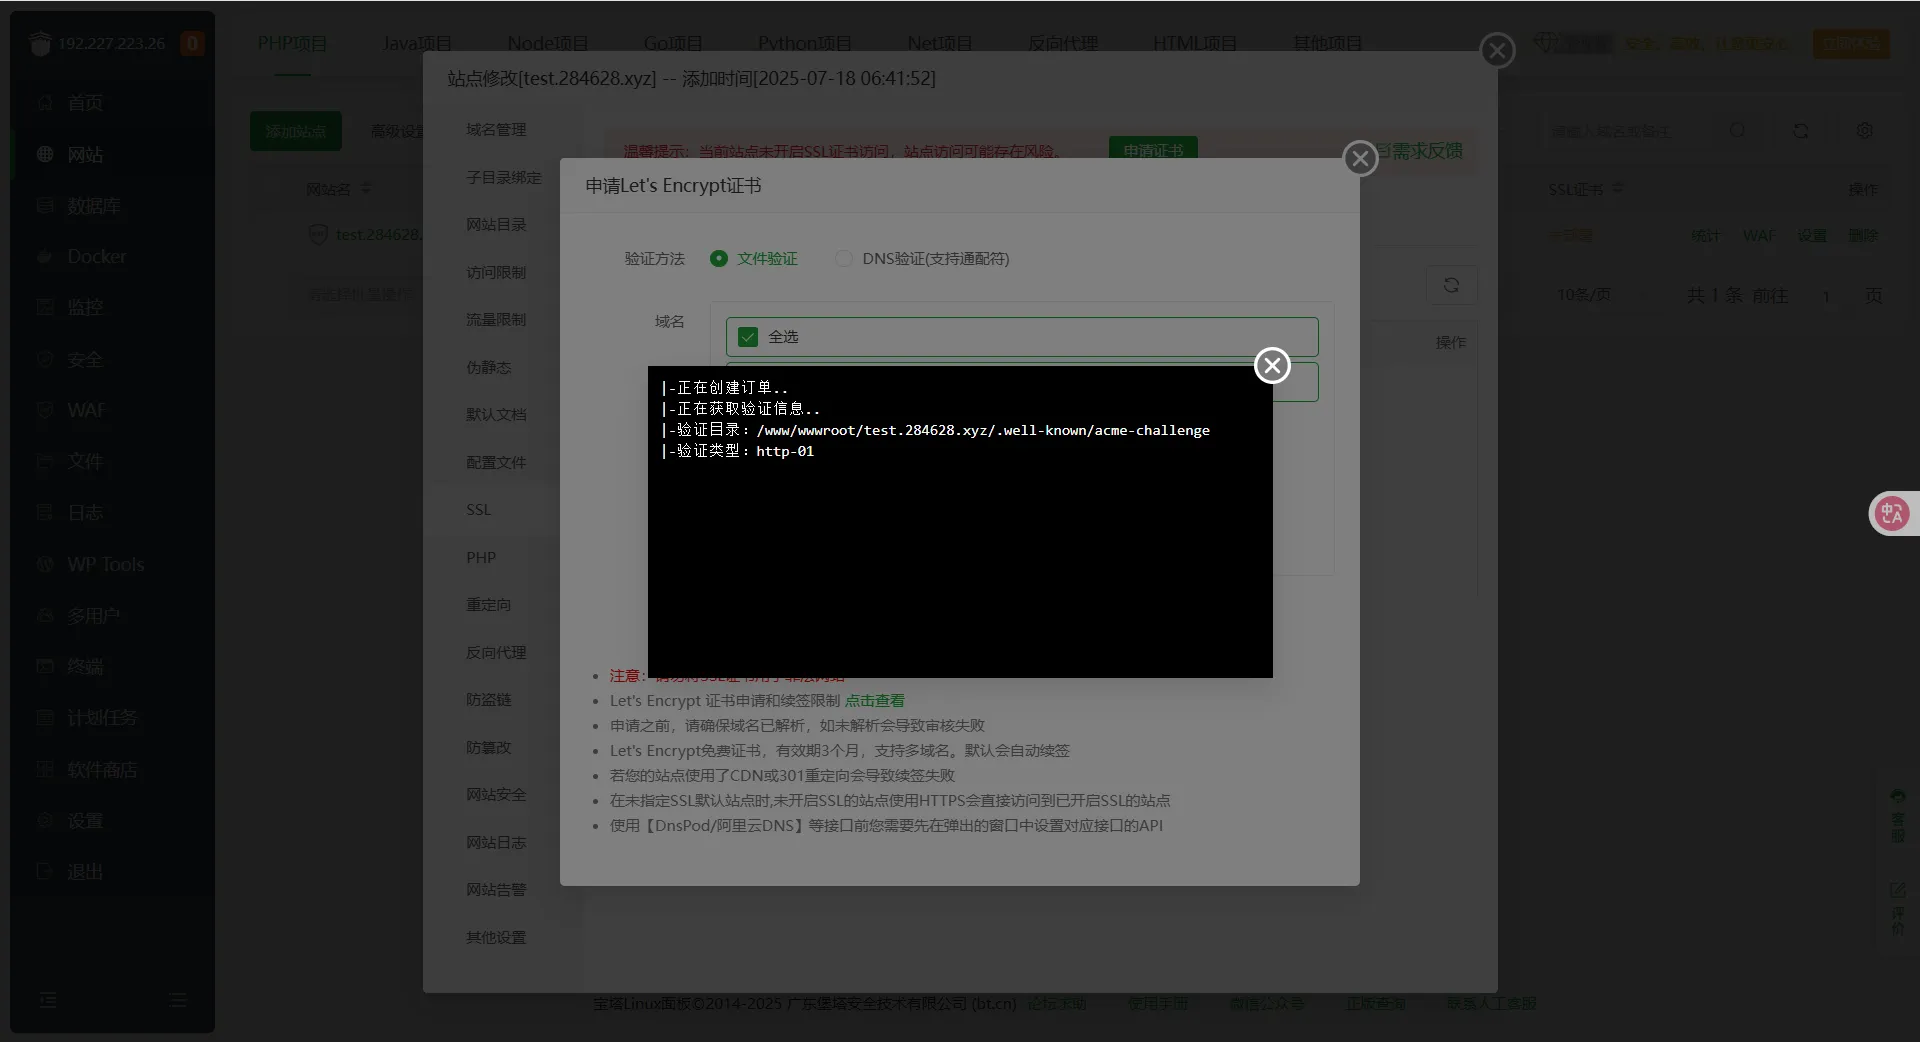
Task: Click the search magnifier icon in site list
Action: [x=1738, y=131]
